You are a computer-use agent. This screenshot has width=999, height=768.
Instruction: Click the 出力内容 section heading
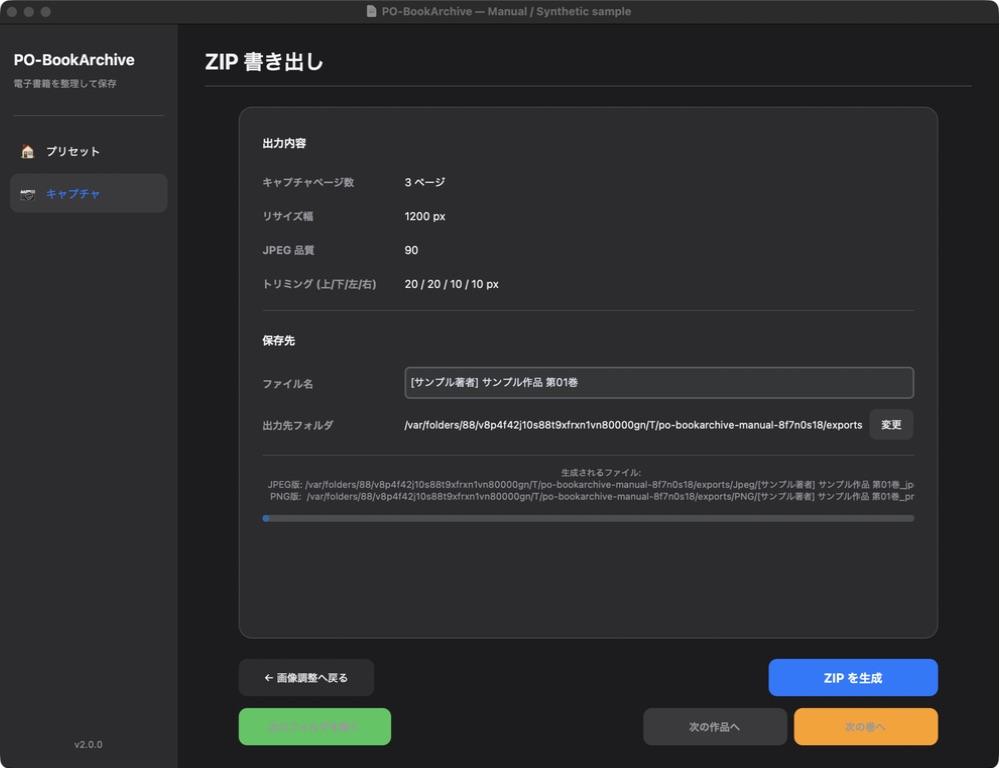[x=284, y=143]
